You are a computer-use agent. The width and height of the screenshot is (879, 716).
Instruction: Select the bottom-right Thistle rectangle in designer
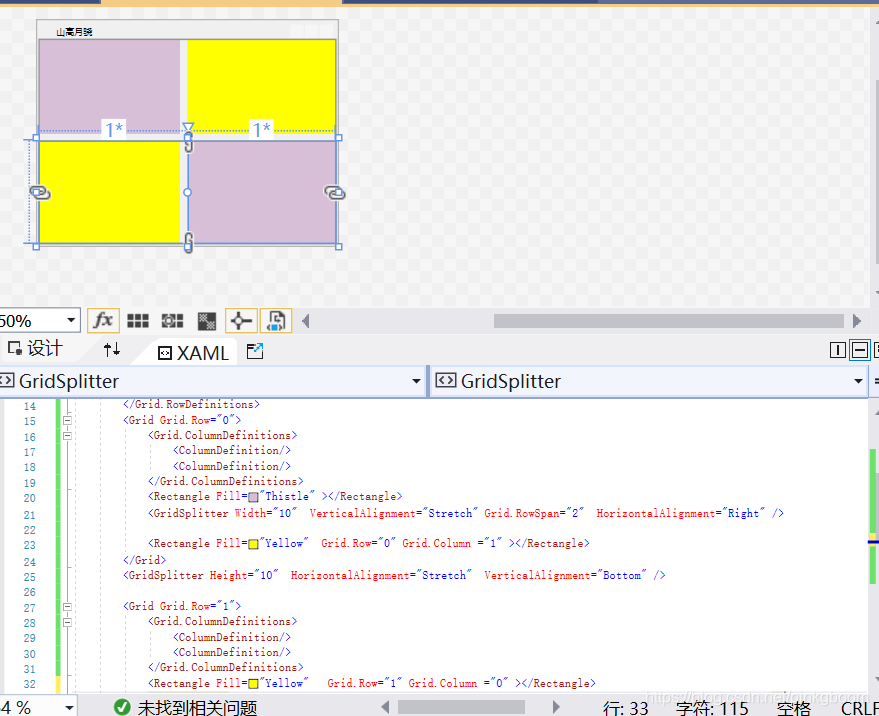261,192
